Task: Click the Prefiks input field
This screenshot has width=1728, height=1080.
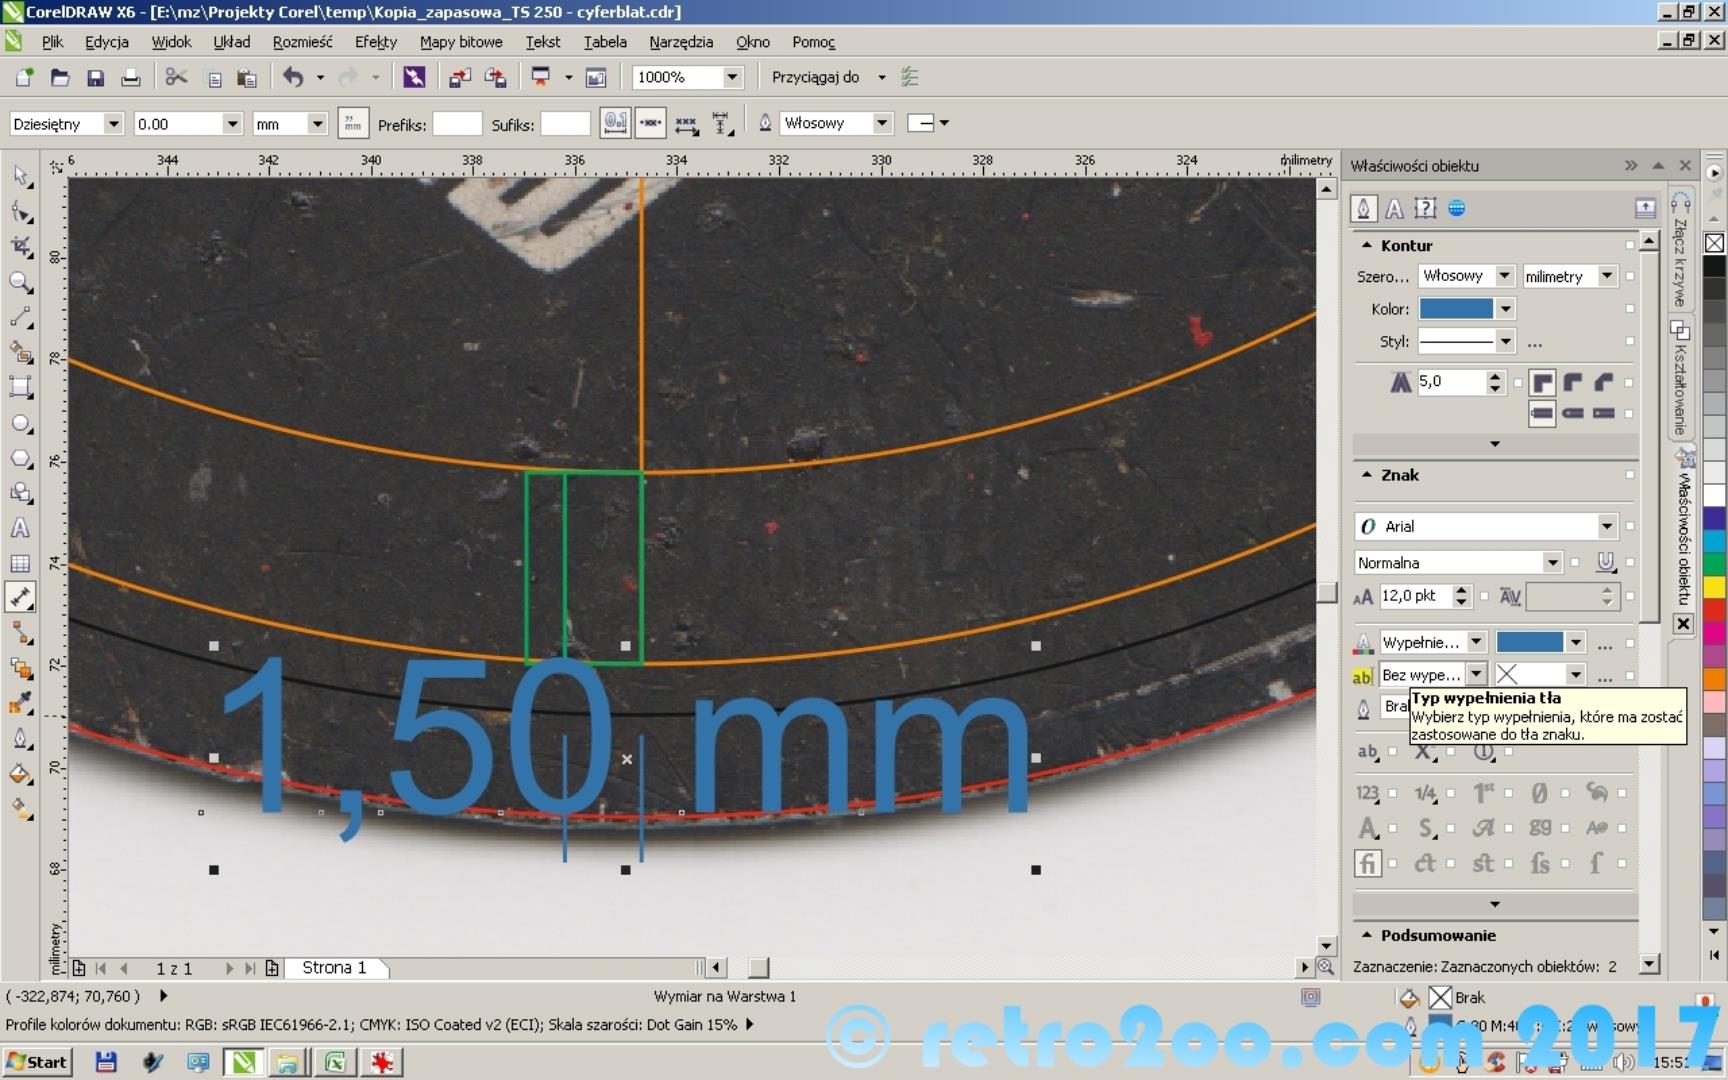Action: point(457,124)
